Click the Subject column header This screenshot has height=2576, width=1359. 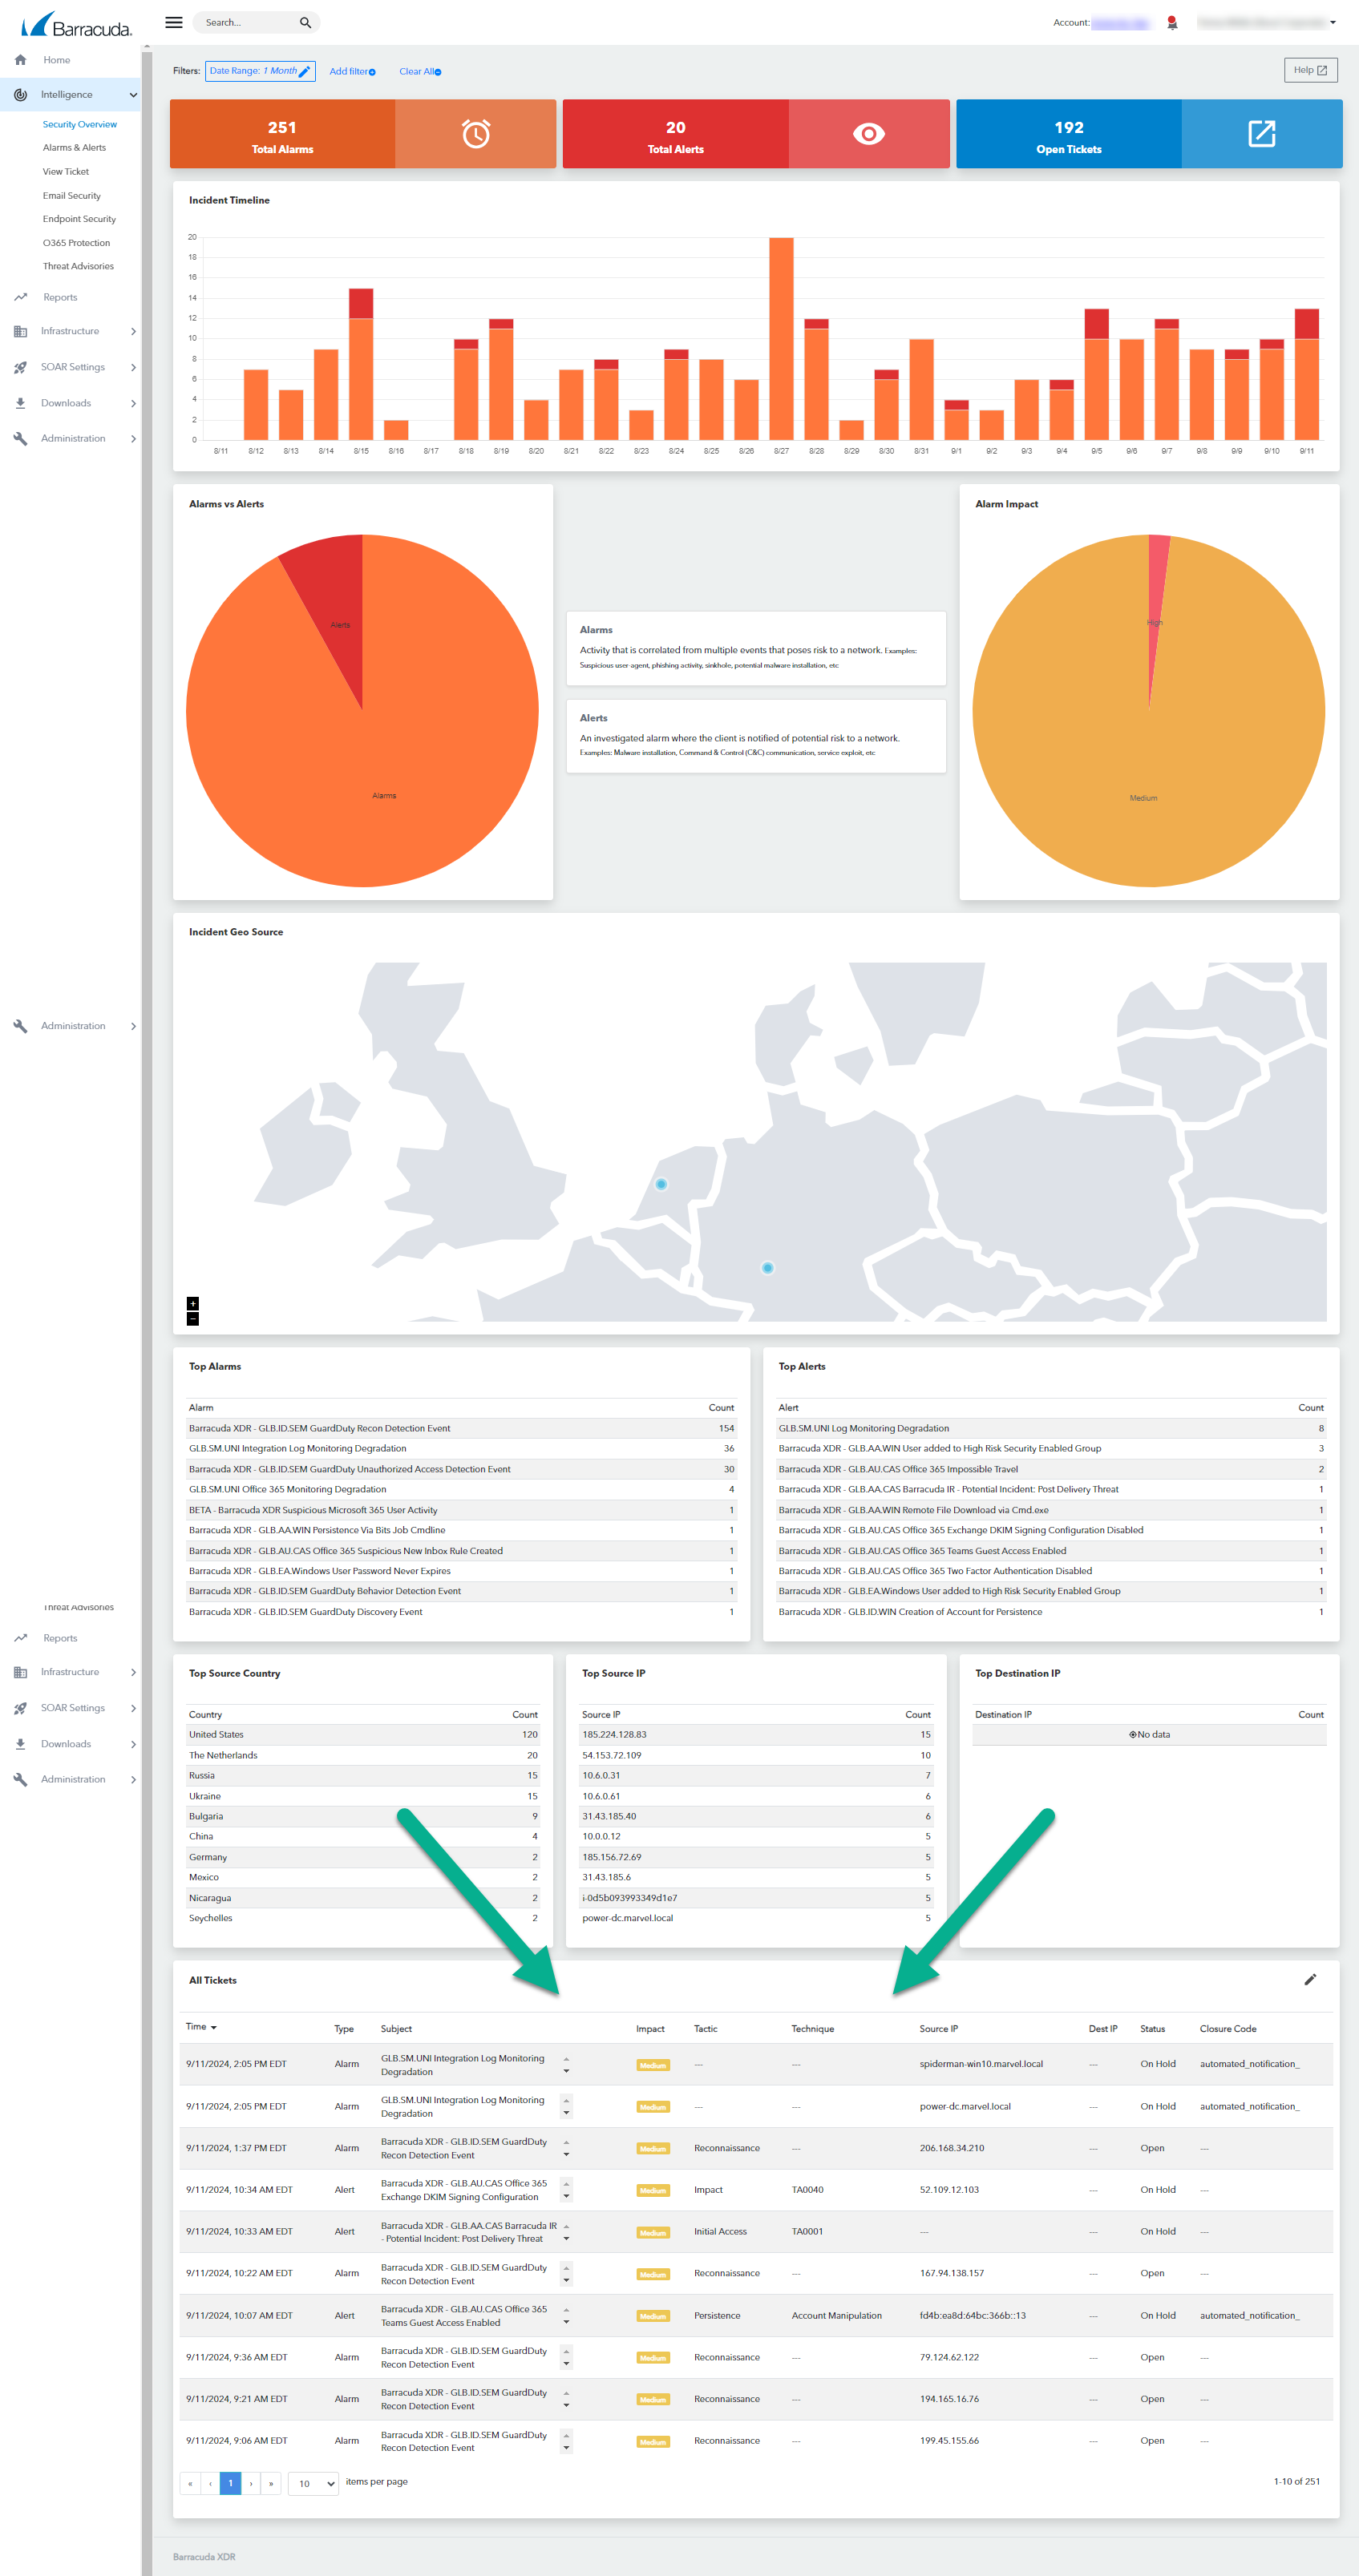[x=396, y=2029]
